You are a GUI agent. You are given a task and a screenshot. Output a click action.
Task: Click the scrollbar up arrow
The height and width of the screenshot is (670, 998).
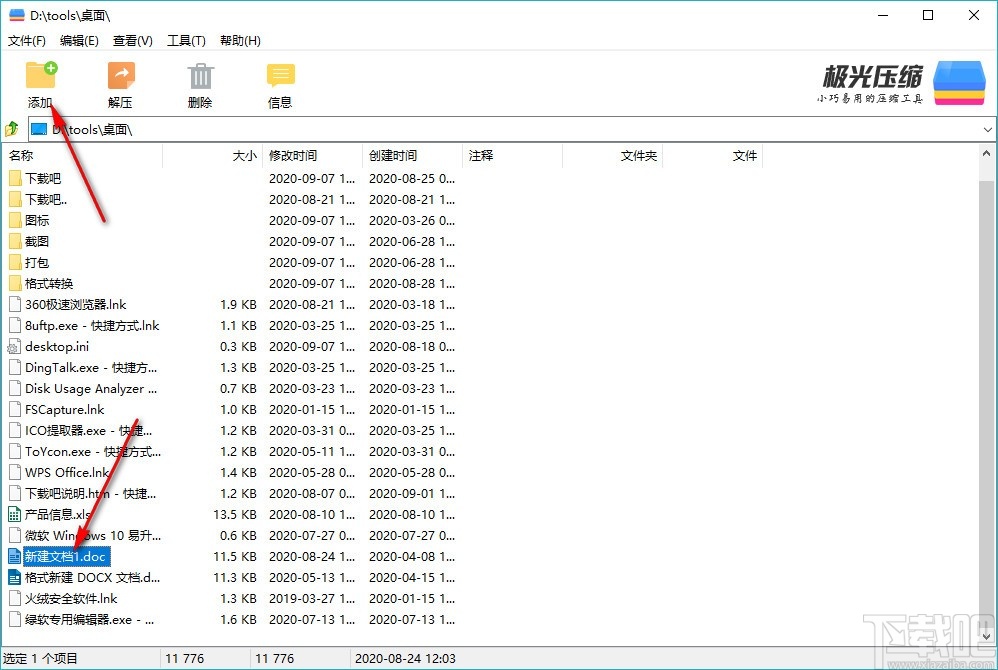[x=986, y=153]
